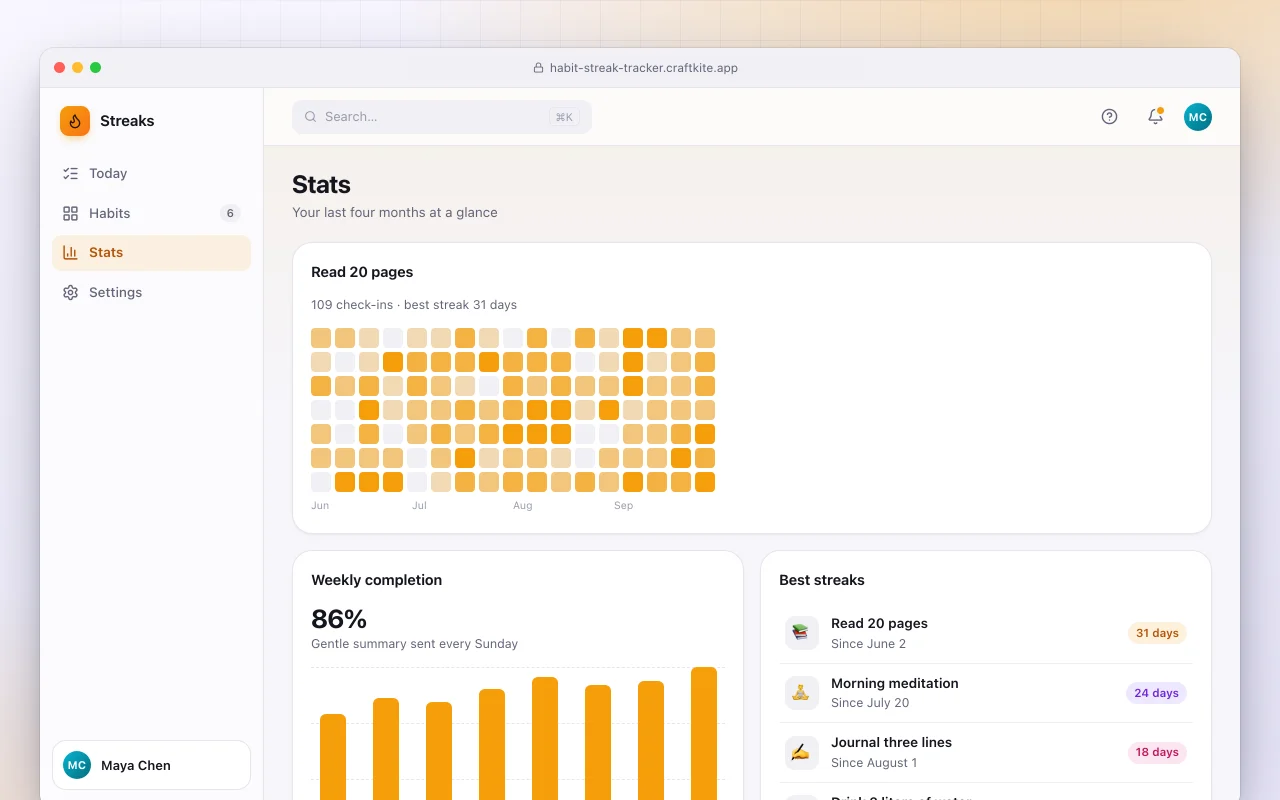Click 'Since August 1' text
This screenshot has width=1280, height=800.
click(x=874, y=763)
